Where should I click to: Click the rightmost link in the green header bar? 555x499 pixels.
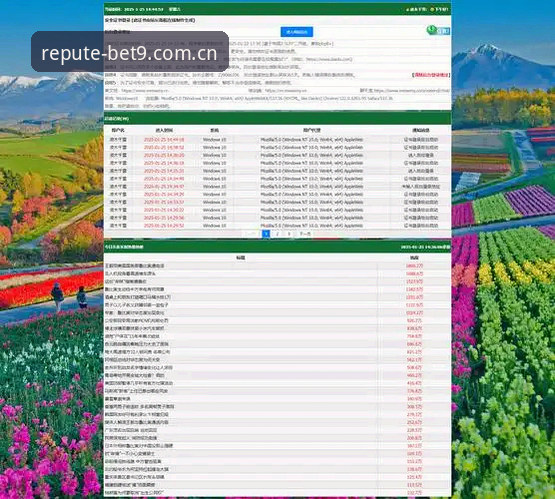pyautogui.click(x=441, y=9)
